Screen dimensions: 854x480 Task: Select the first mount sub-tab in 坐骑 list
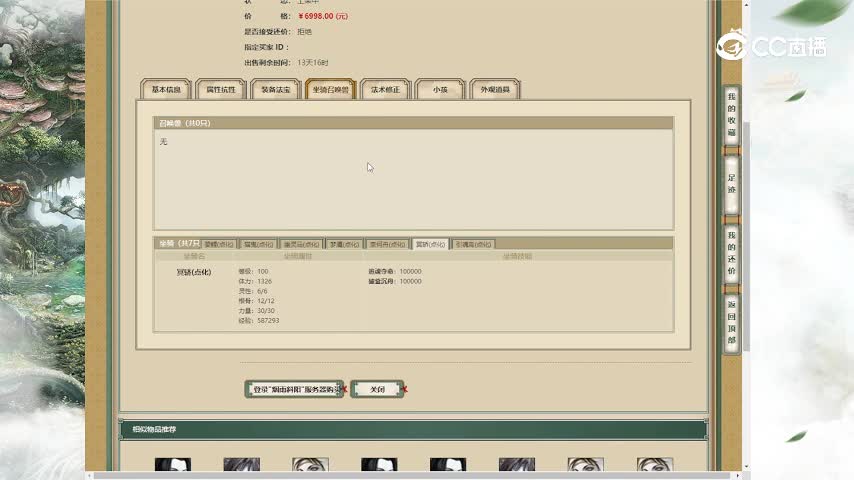tap(219, 244)
